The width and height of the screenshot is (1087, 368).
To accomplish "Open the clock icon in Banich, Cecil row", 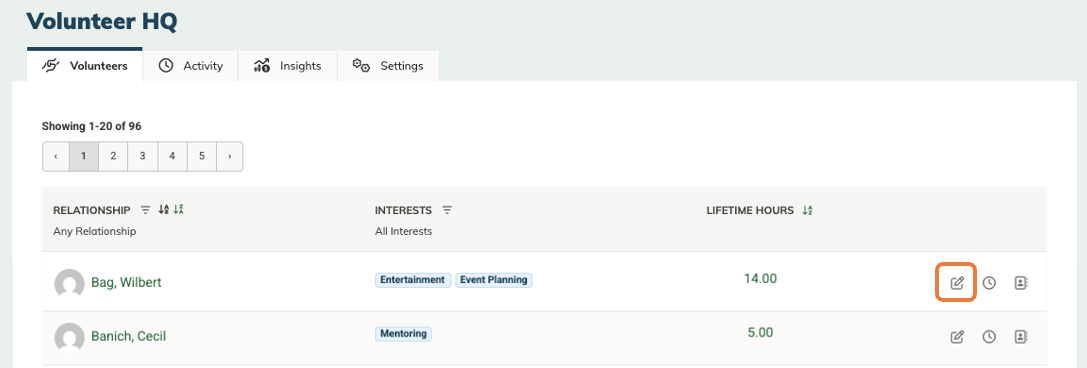I will (x=989, y=337).
